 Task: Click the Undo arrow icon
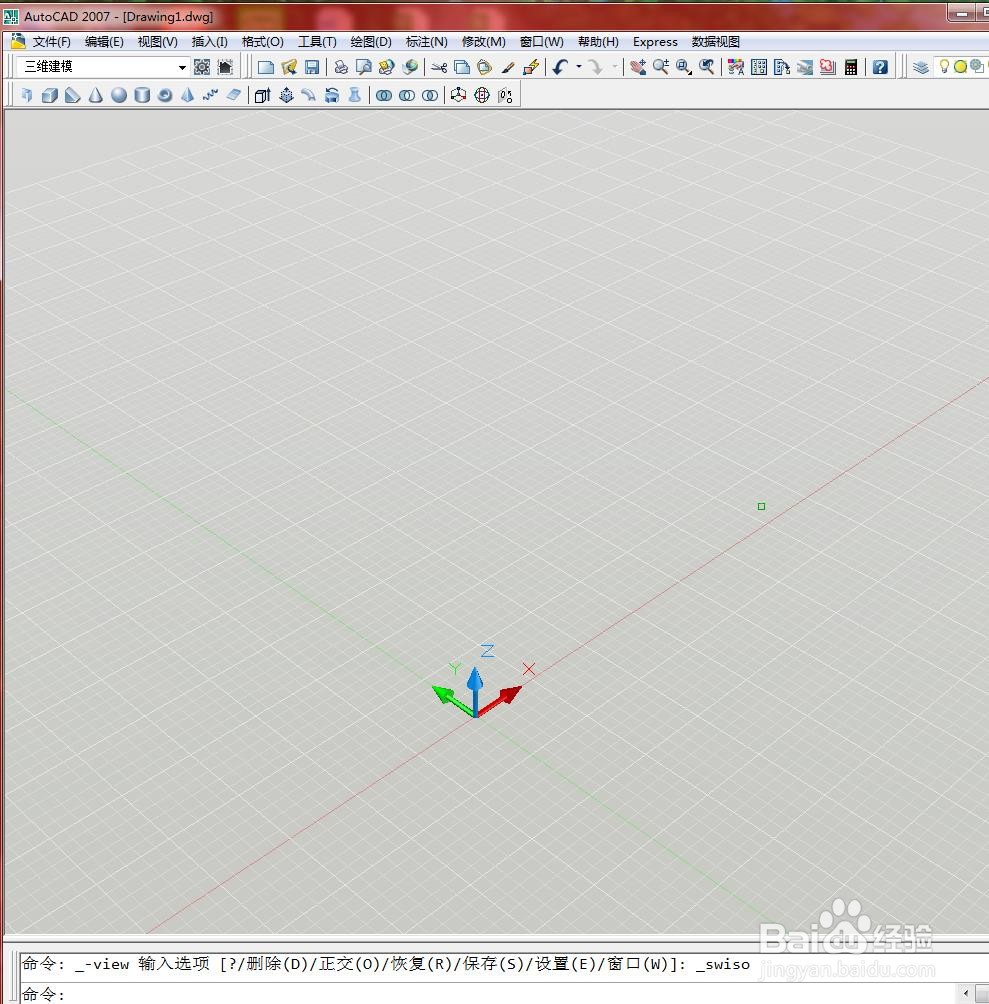560,67
